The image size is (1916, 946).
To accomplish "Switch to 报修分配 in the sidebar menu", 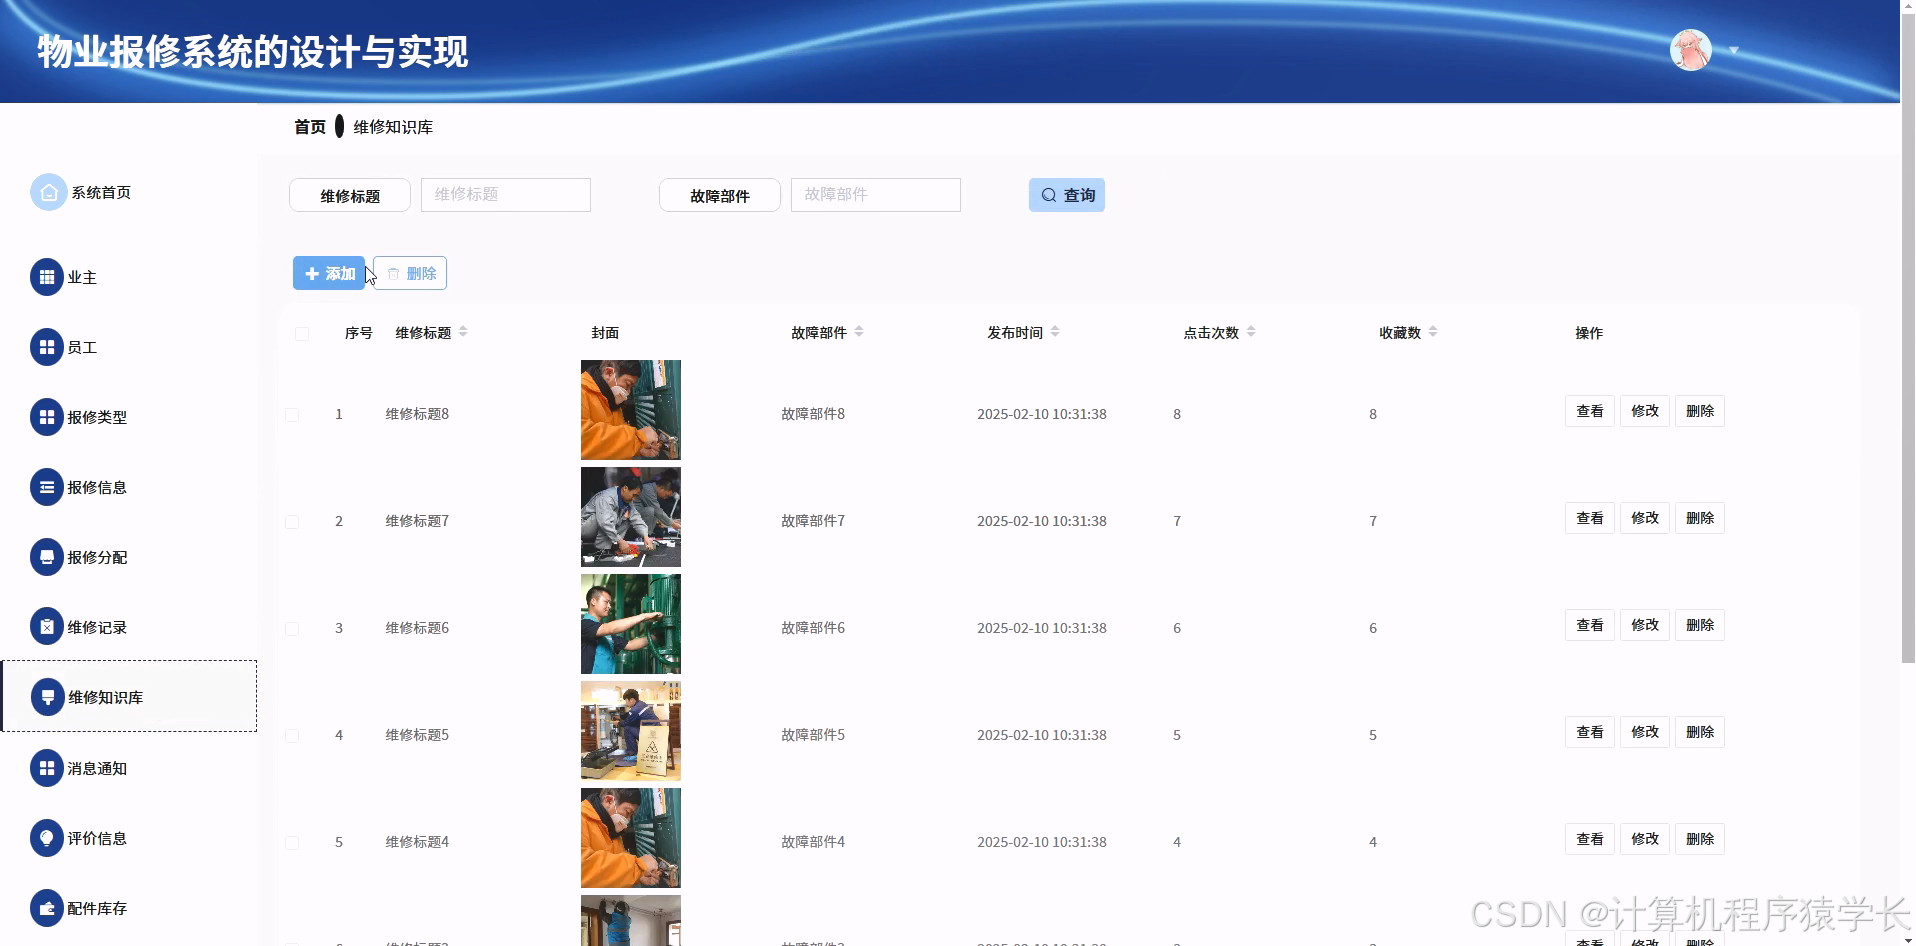I will coord(47,557).
